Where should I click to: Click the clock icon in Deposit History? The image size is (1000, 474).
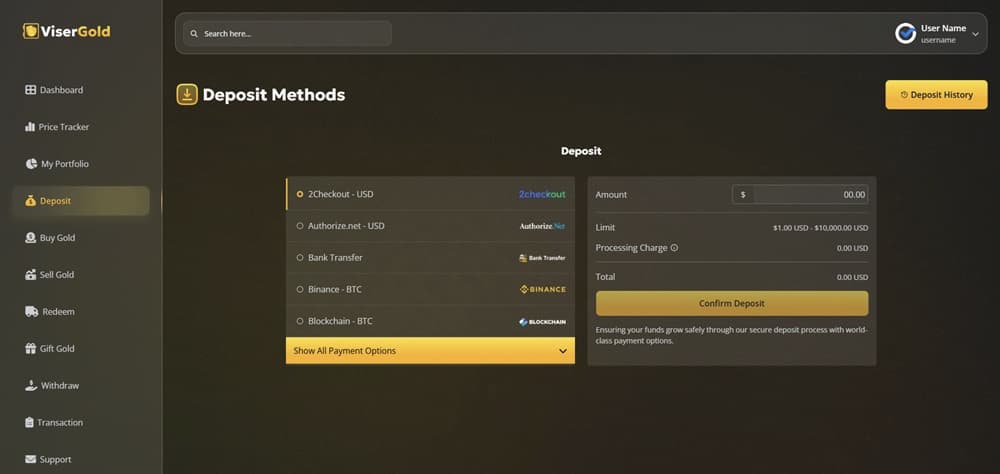[x=904, y=95]
